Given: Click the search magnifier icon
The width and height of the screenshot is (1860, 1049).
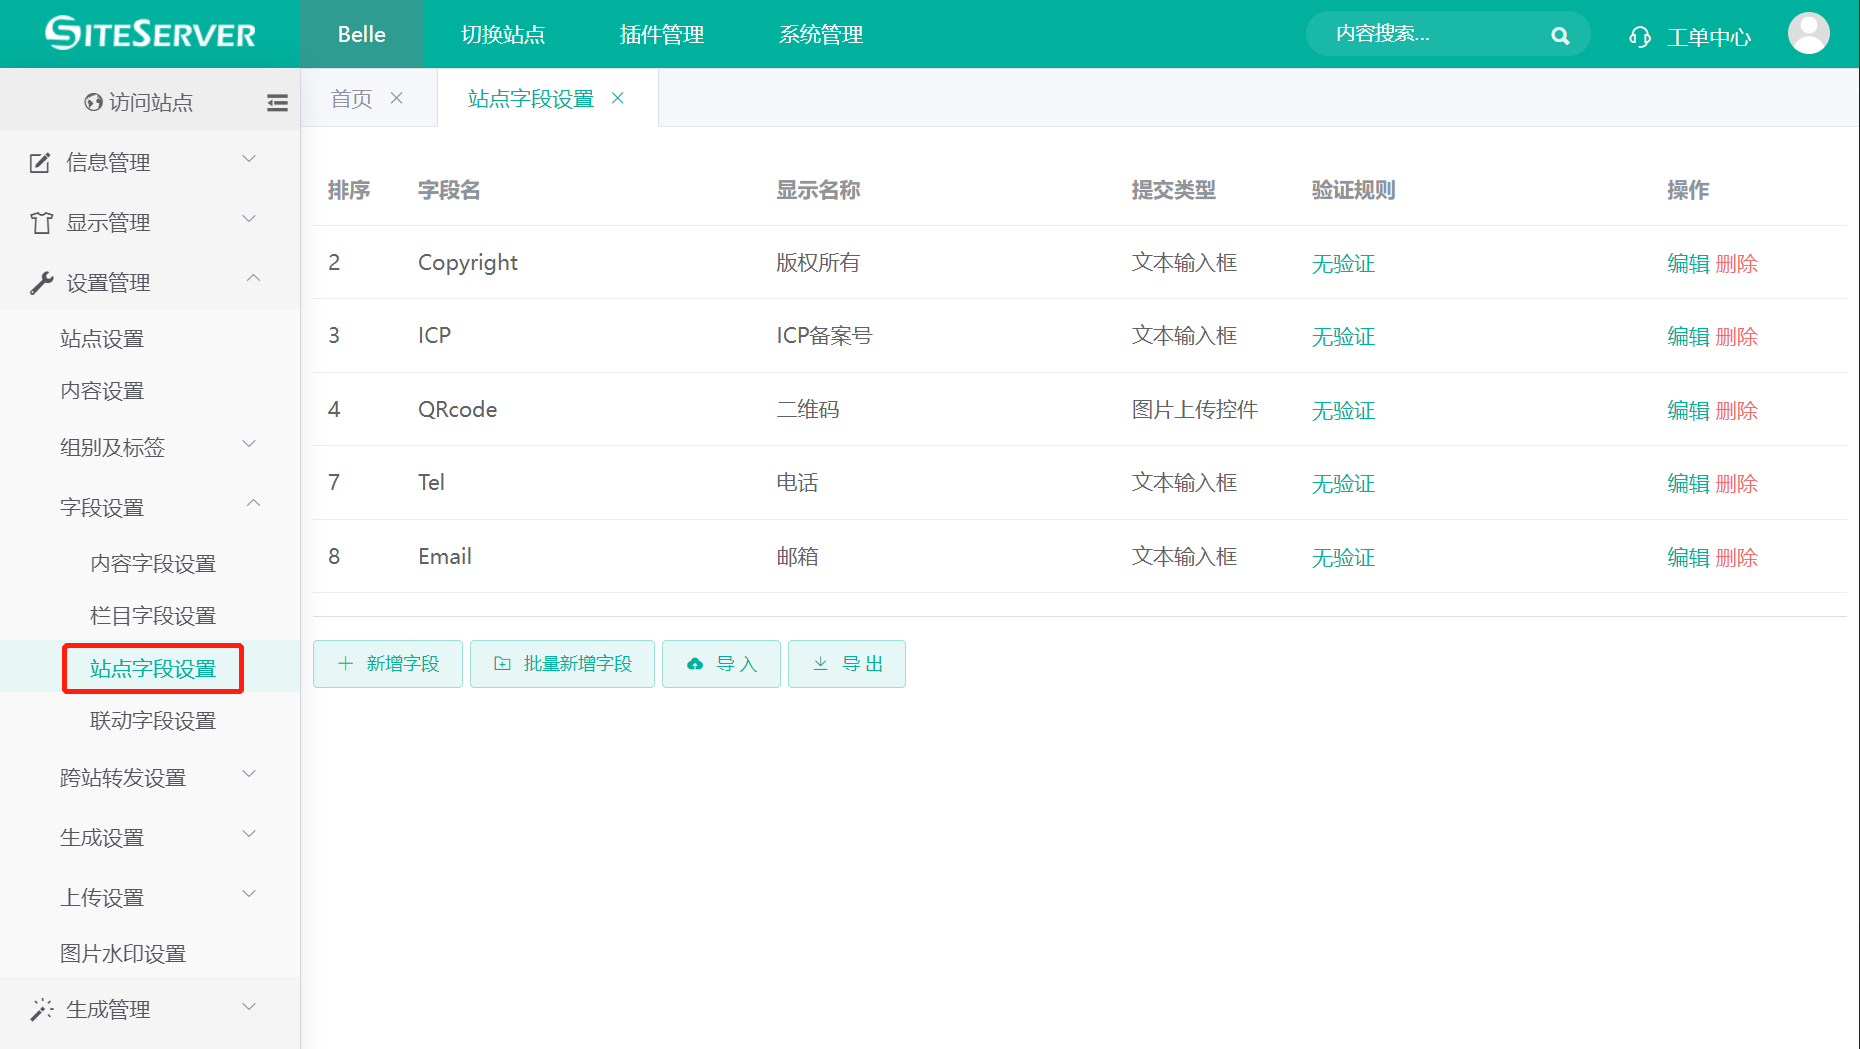Looking at the screenshot, I should coord(1560,34).
